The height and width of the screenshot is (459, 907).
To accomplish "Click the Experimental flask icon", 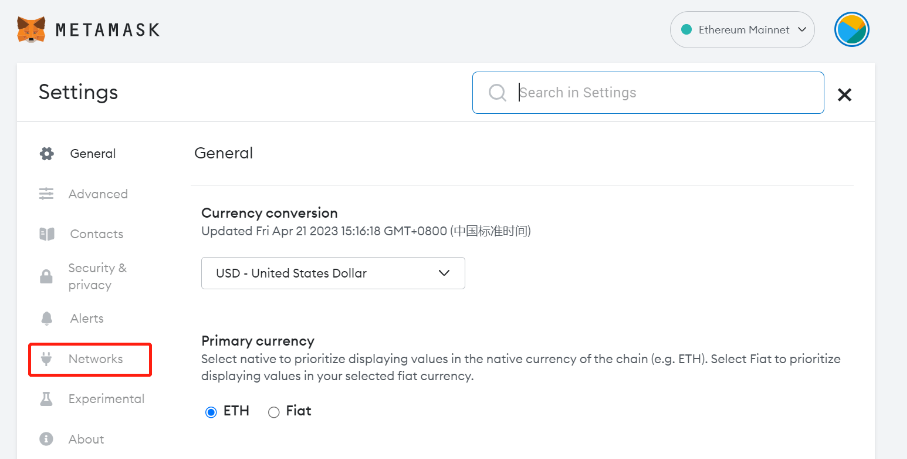I will [x=46, y=399].
